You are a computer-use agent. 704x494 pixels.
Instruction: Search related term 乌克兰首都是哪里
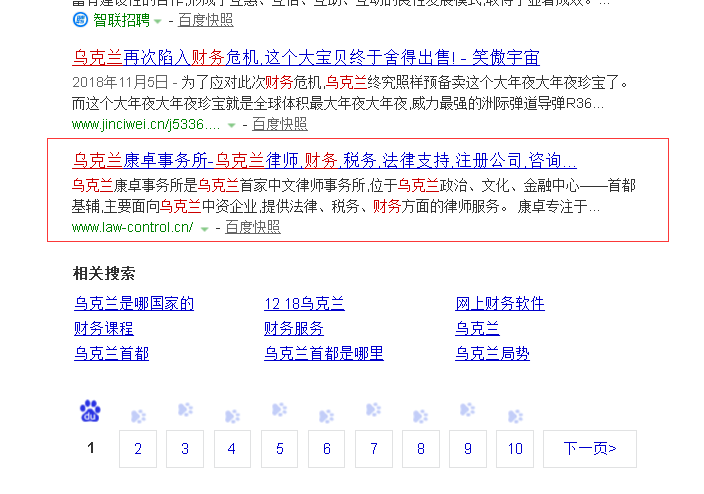324,354
